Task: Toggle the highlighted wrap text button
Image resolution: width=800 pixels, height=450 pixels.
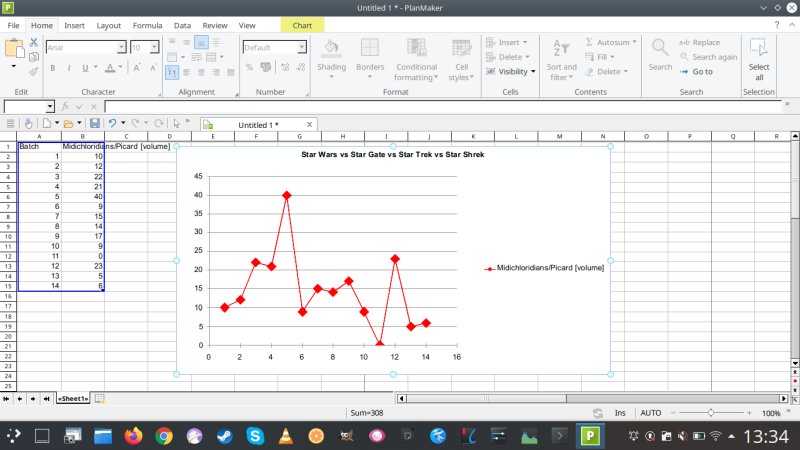Action: (172, 72)
